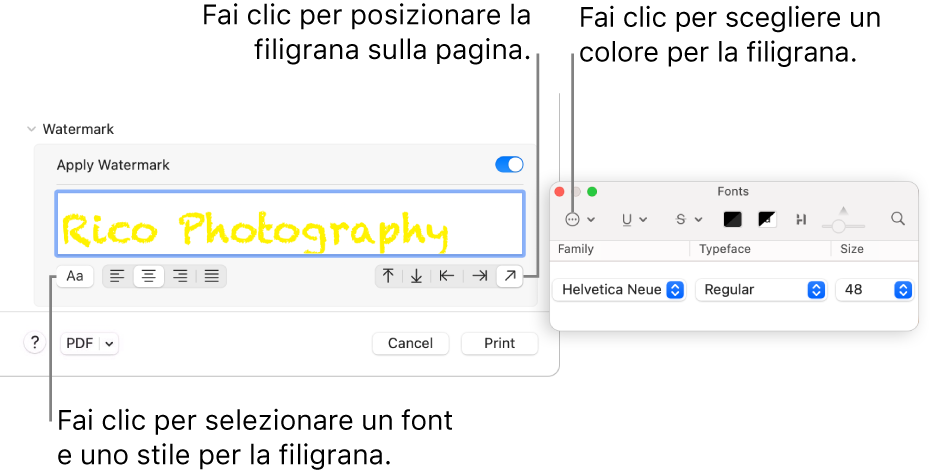The width and height of the screenshot is (931, 476).
Task: Position watermark at left edge
Action: 446,276
